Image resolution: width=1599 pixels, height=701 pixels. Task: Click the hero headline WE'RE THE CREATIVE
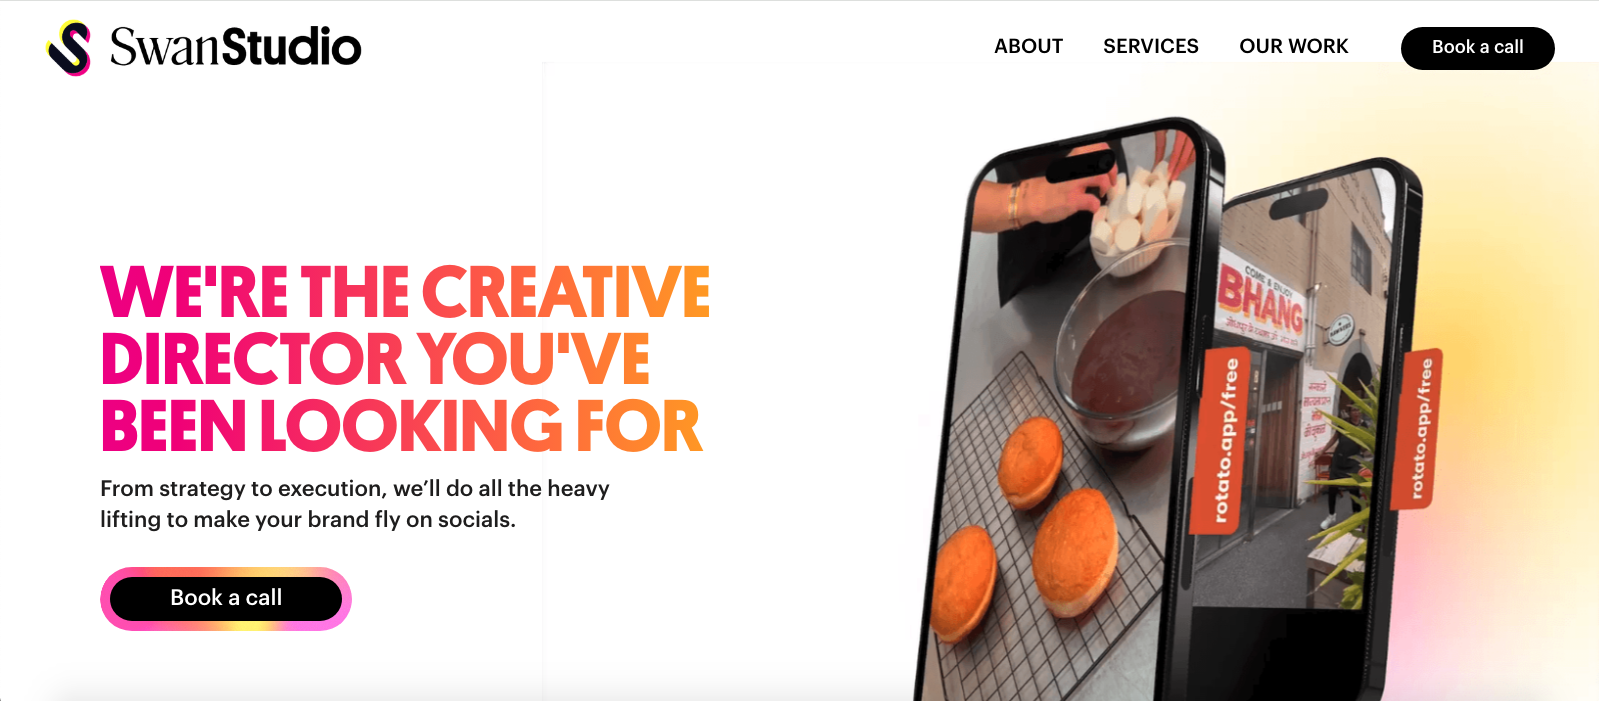(x=405, y=292)
